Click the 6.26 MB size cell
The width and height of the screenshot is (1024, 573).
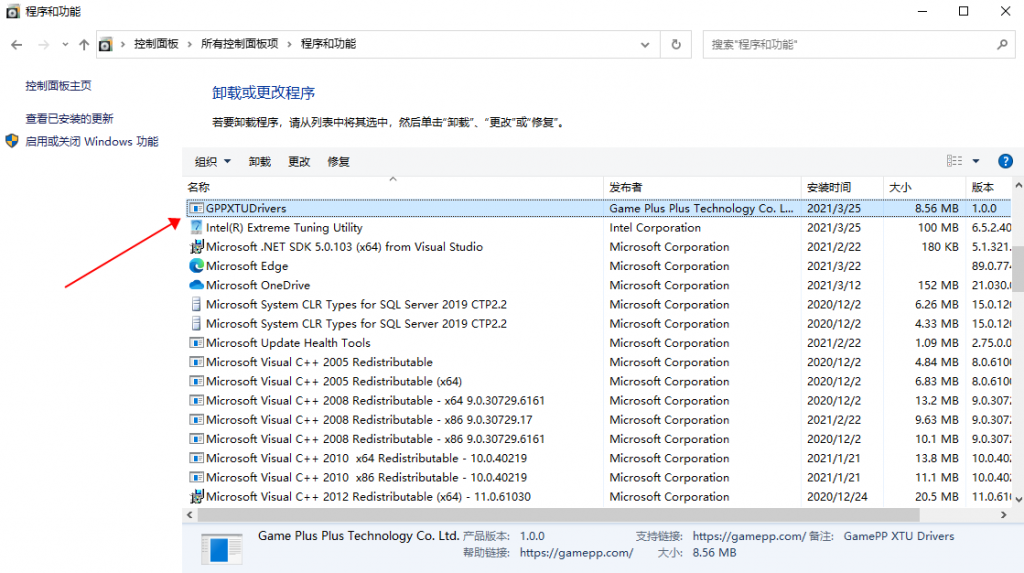(x=936, y=304)
